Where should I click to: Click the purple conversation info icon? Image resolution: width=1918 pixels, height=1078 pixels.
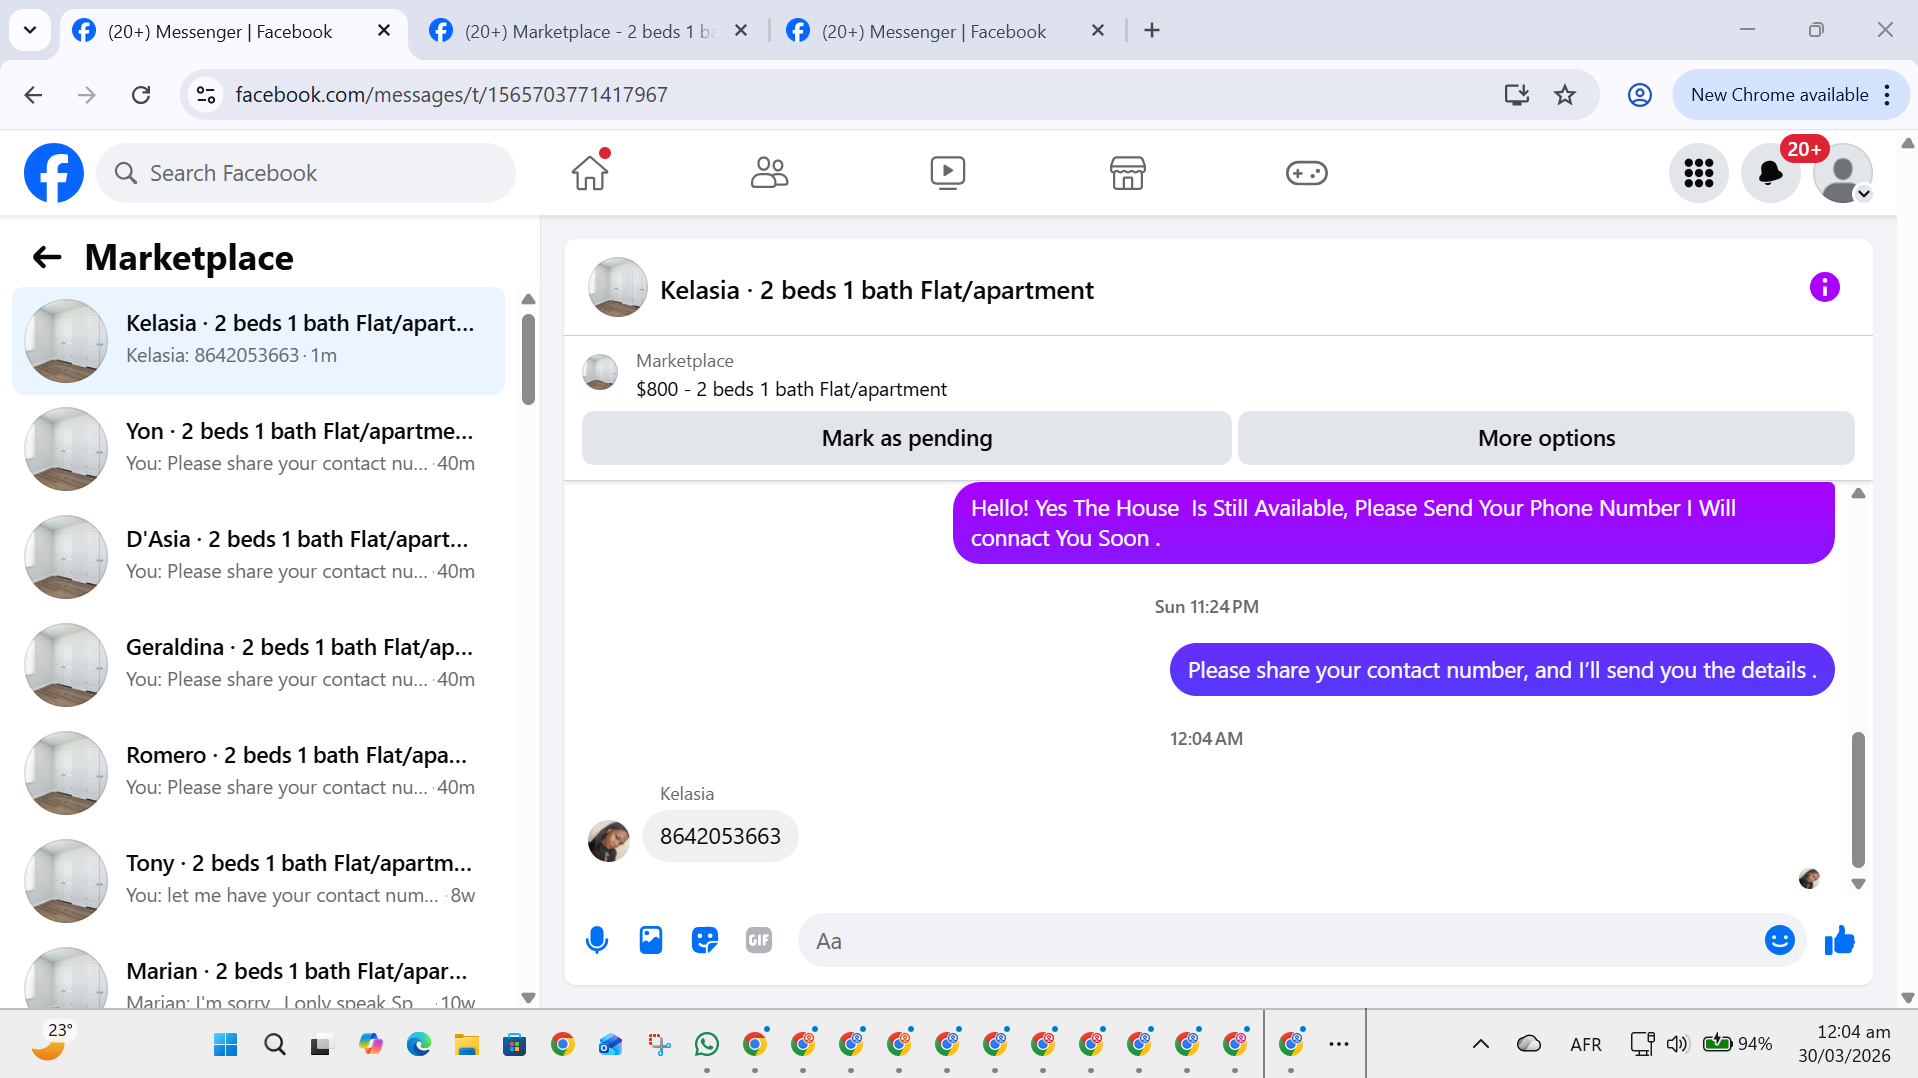pos(1824,287)
